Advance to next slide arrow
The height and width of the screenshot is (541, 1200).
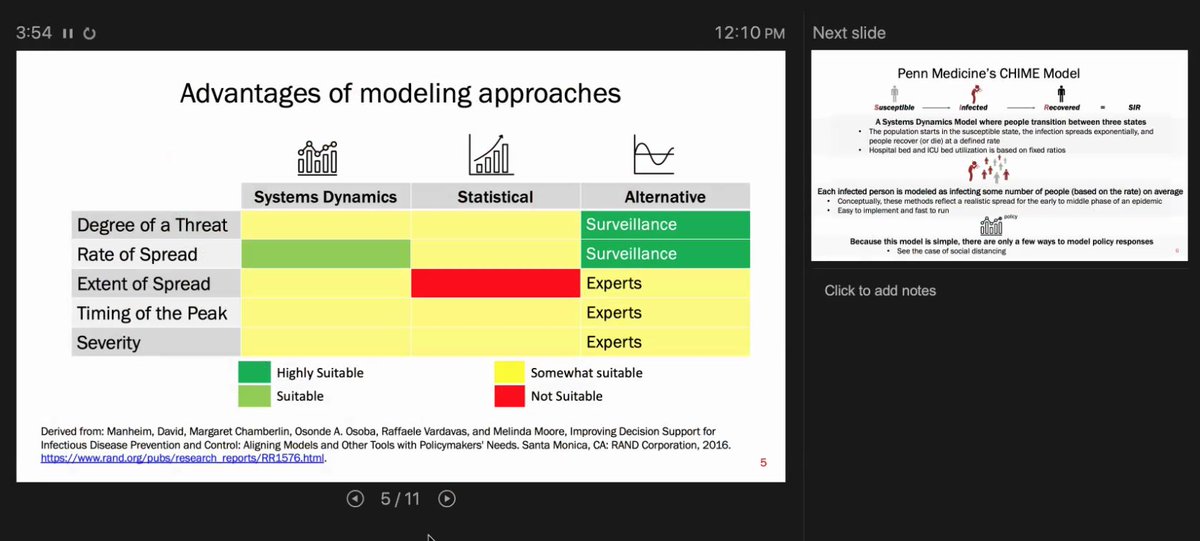pos(447,498)
